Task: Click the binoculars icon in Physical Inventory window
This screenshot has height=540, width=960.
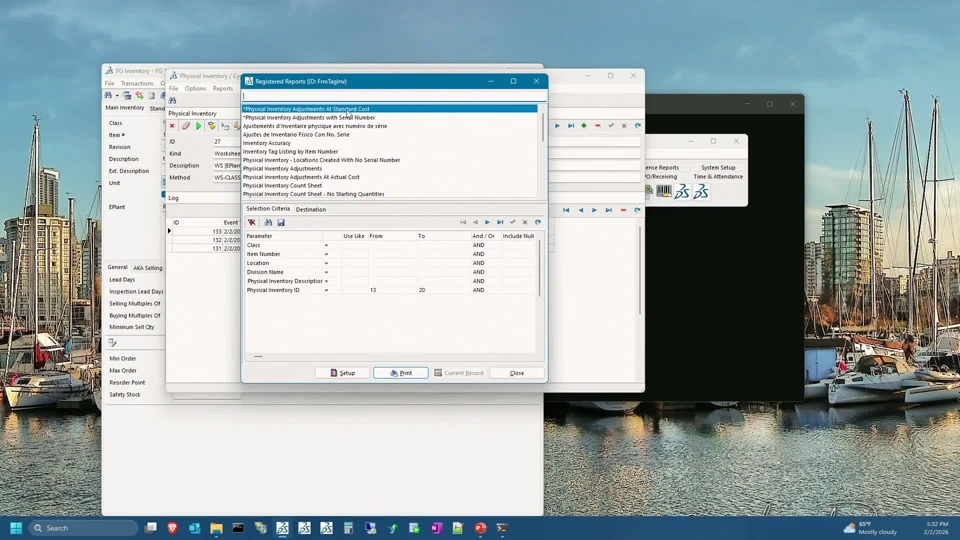Action: click(x=173, y=100)
